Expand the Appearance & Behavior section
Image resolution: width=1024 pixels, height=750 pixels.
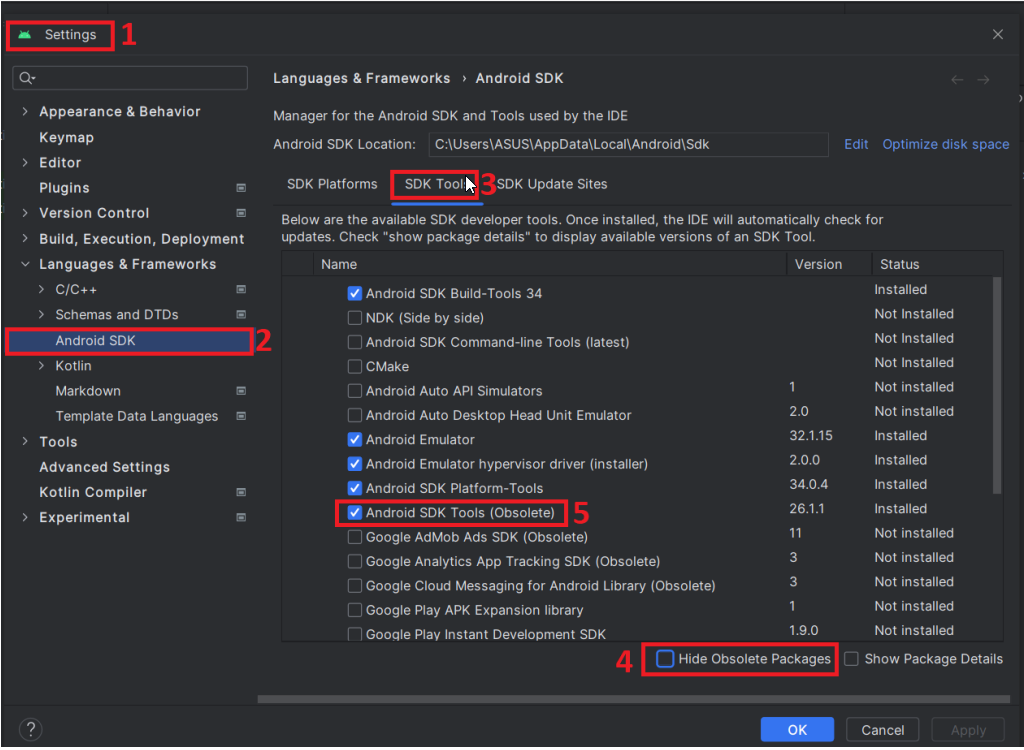pos(25,112)
